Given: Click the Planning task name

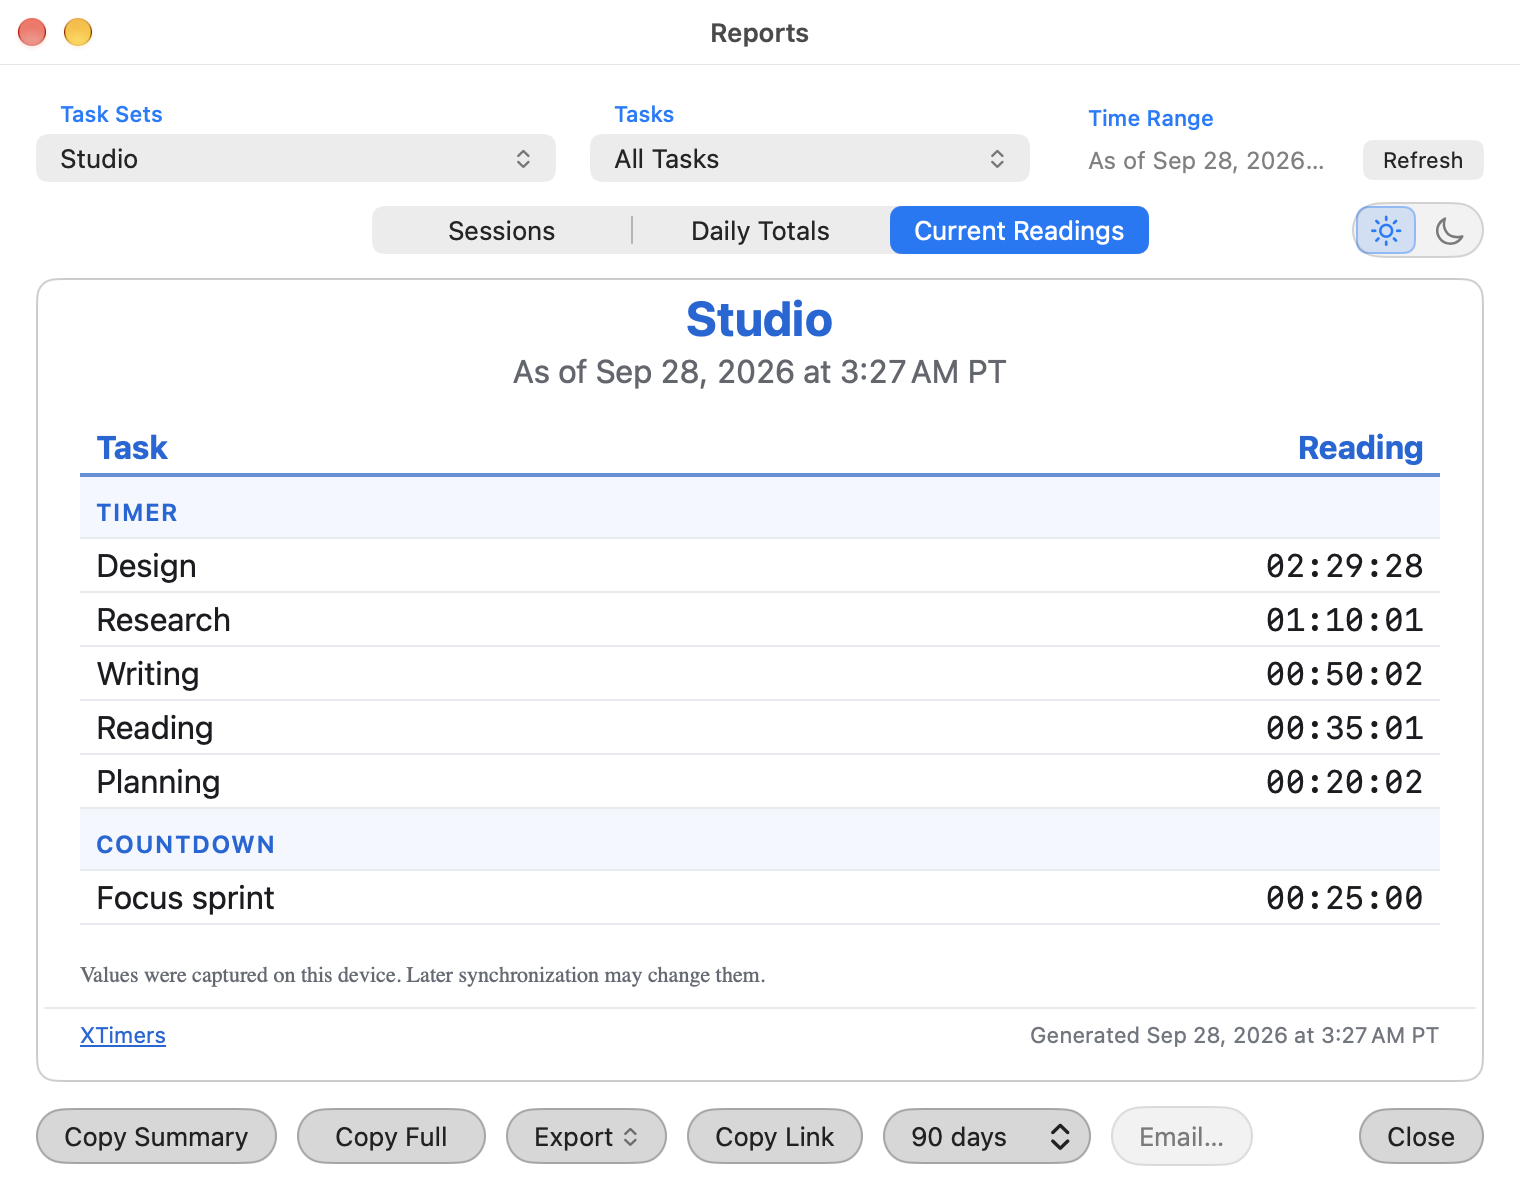Looking at the screenshot, I should point(159,782).
